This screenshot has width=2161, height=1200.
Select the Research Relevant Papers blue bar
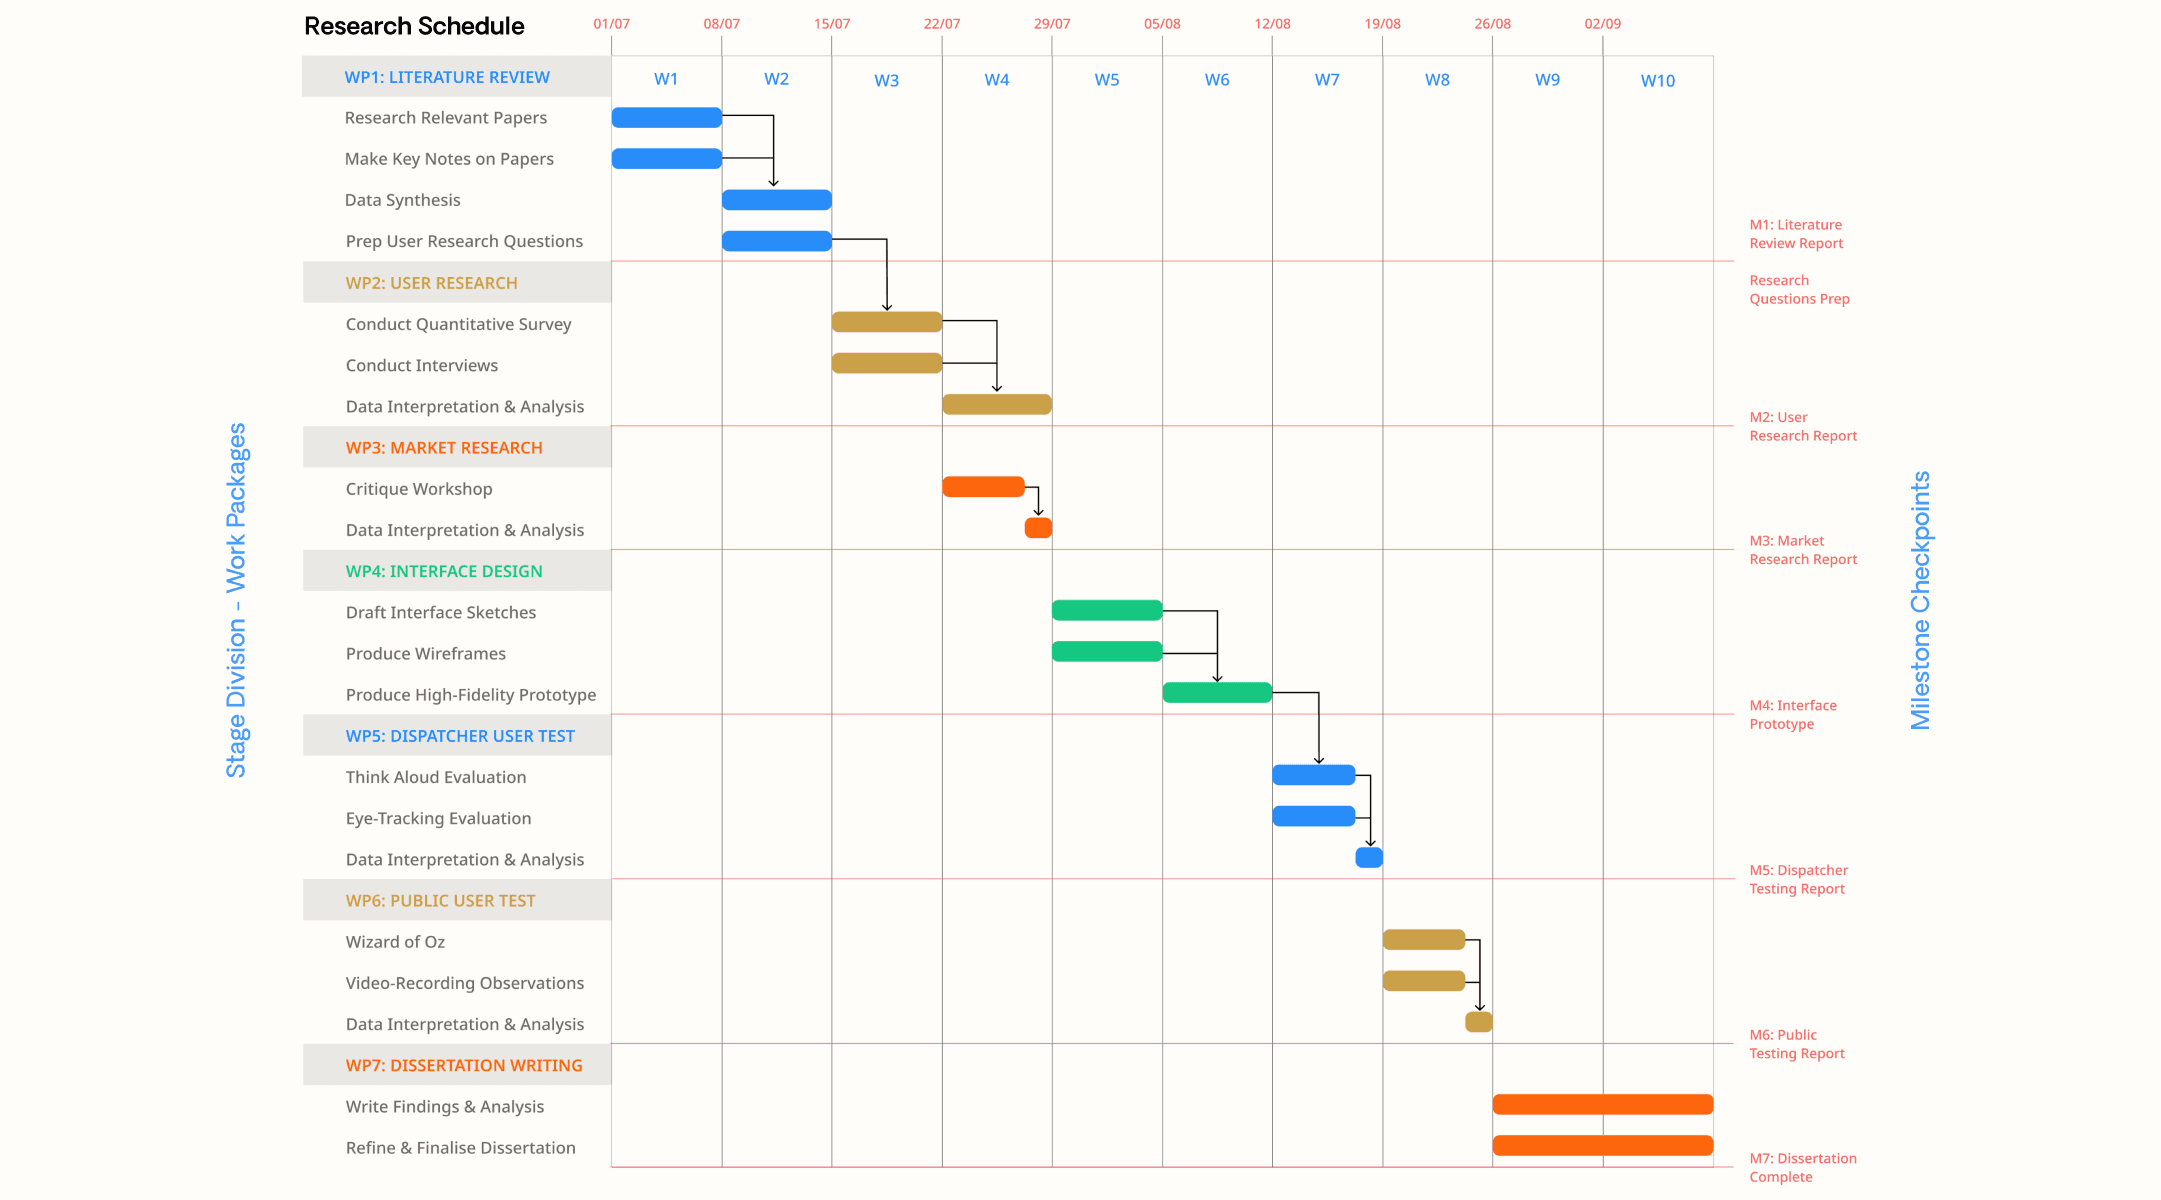tap(667, 118)
